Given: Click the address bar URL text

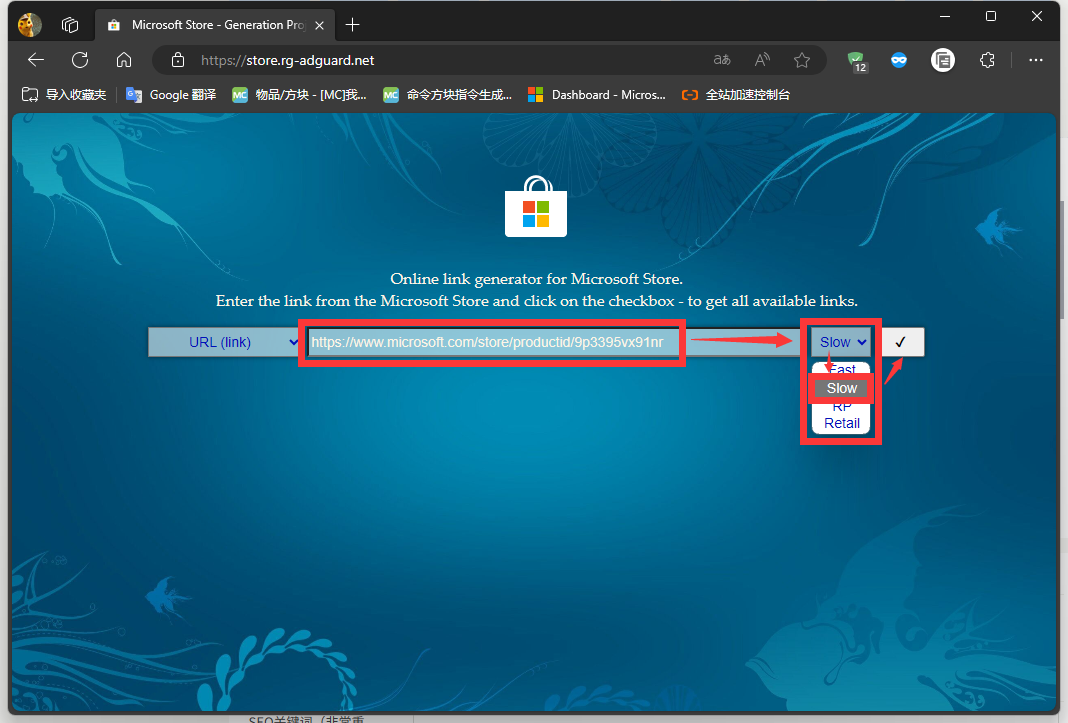Looking at the screenshot, I should [x=287, y=60].
